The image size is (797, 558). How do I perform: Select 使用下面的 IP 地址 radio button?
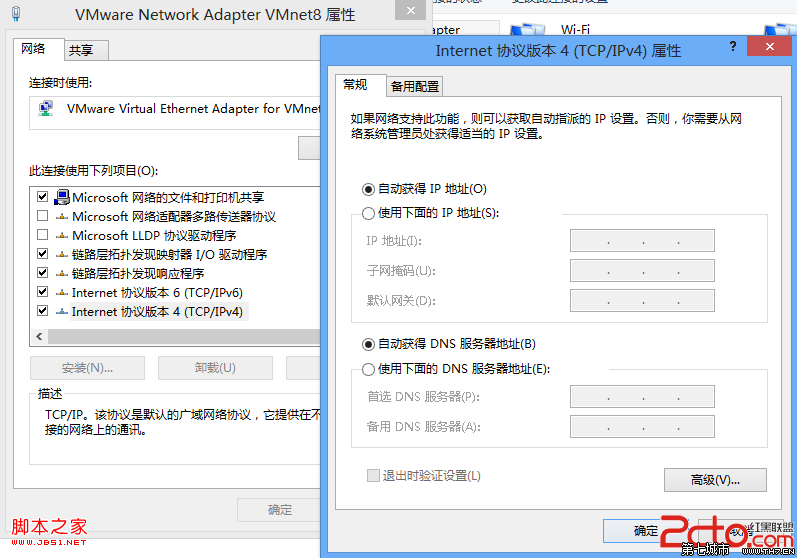click(x=369, y=213)
